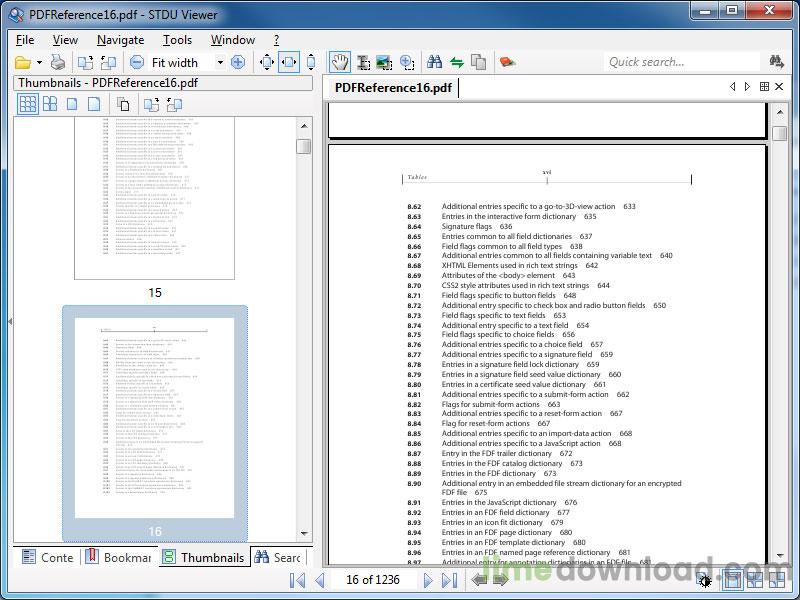This screenshot has width=800, height=600.
Task: Click the next page arrow
Action: pos(427,580)
